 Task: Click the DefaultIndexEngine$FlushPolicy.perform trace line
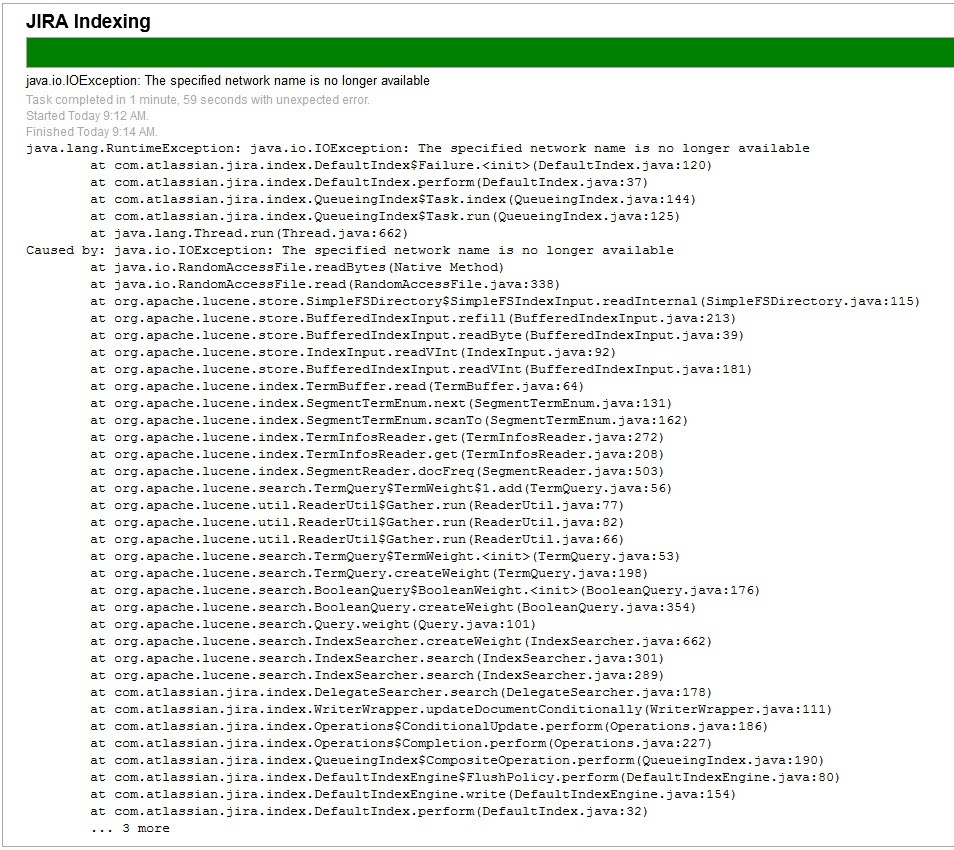pos(465,778)
